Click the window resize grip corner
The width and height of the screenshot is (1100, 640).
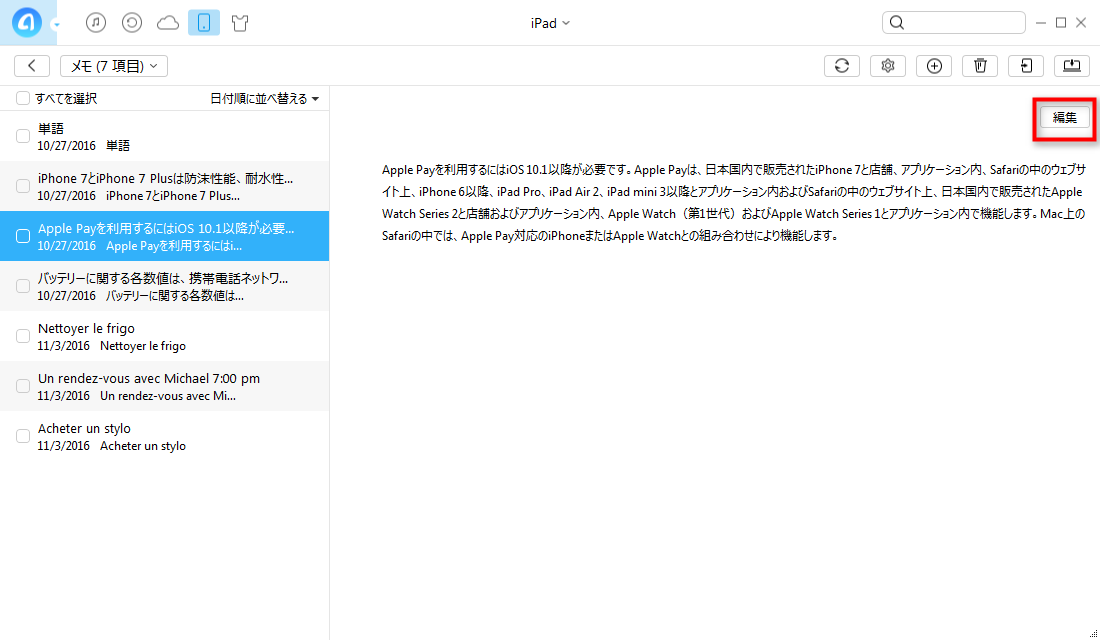1093,634
